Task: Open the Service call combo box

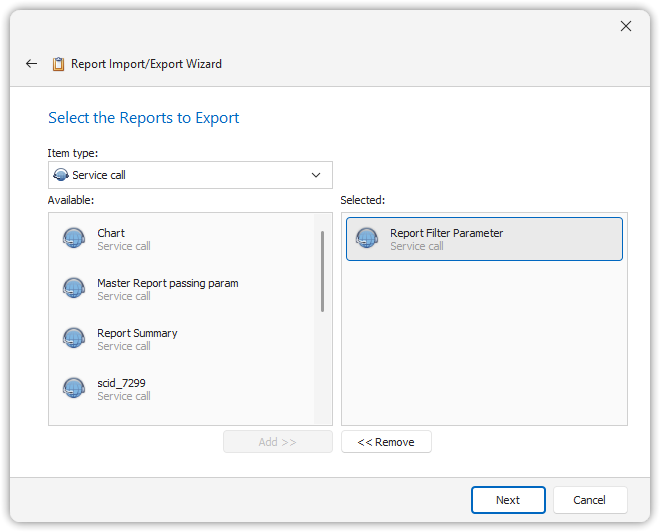Action: (190, 175)
